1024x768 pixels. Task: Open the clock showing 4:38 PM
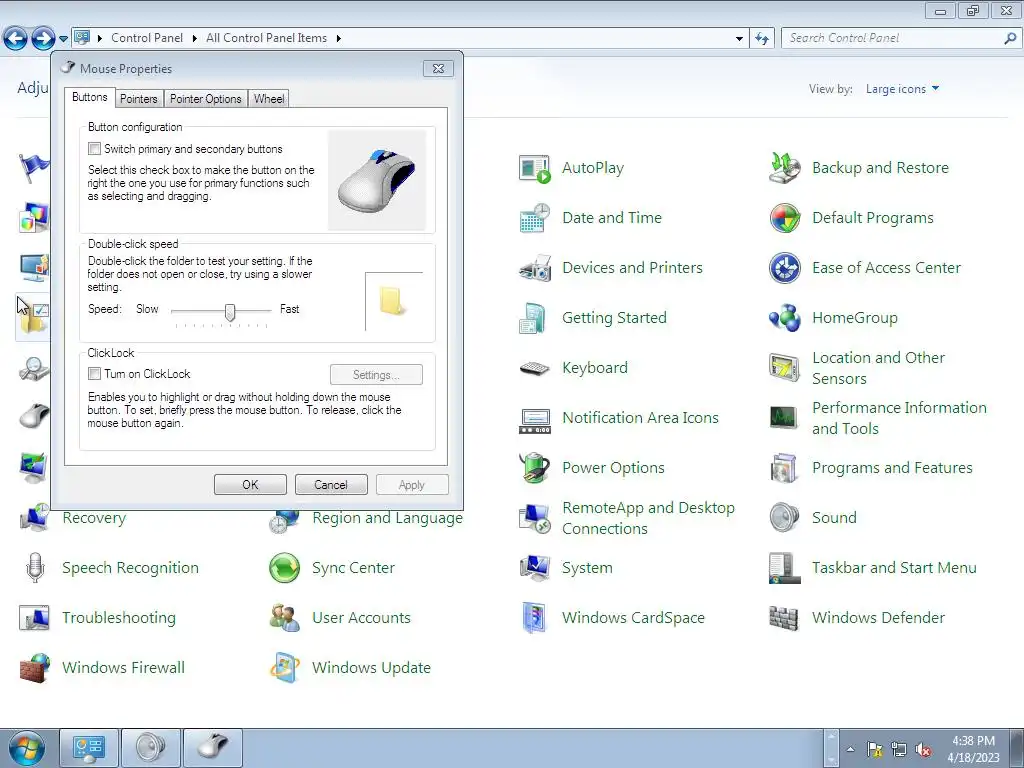973,749
